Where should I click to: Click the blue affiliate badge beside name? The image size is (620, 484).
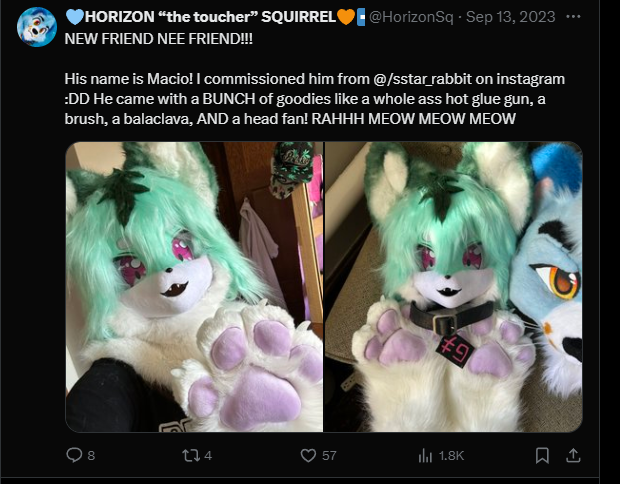[x=361, y=17]
